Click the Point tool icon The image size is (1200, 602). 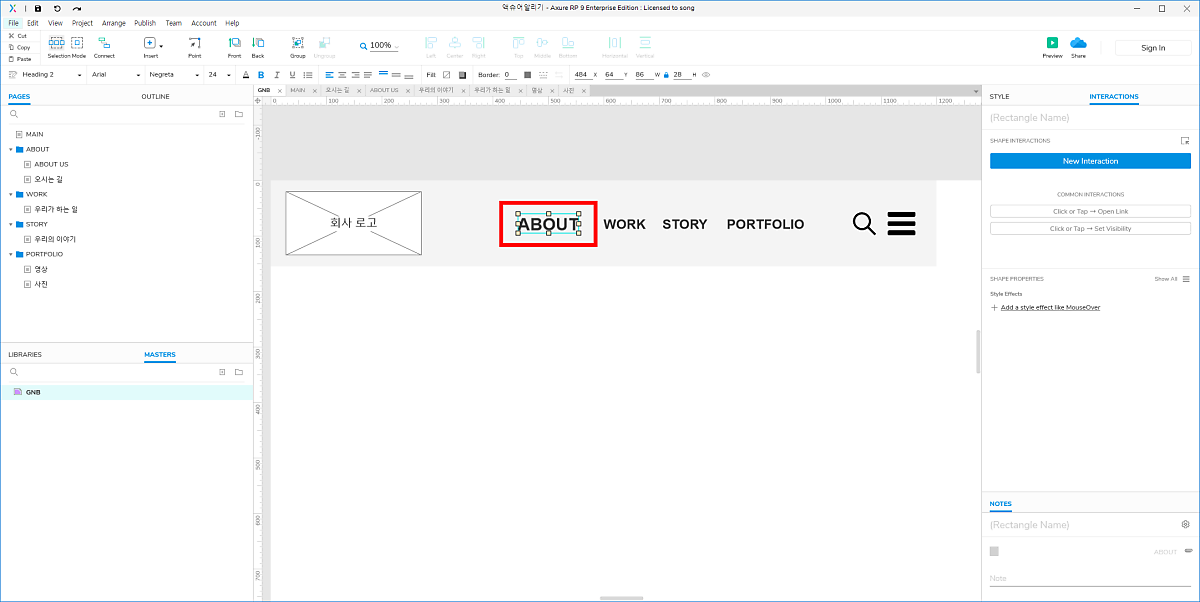tap(195, 43)
